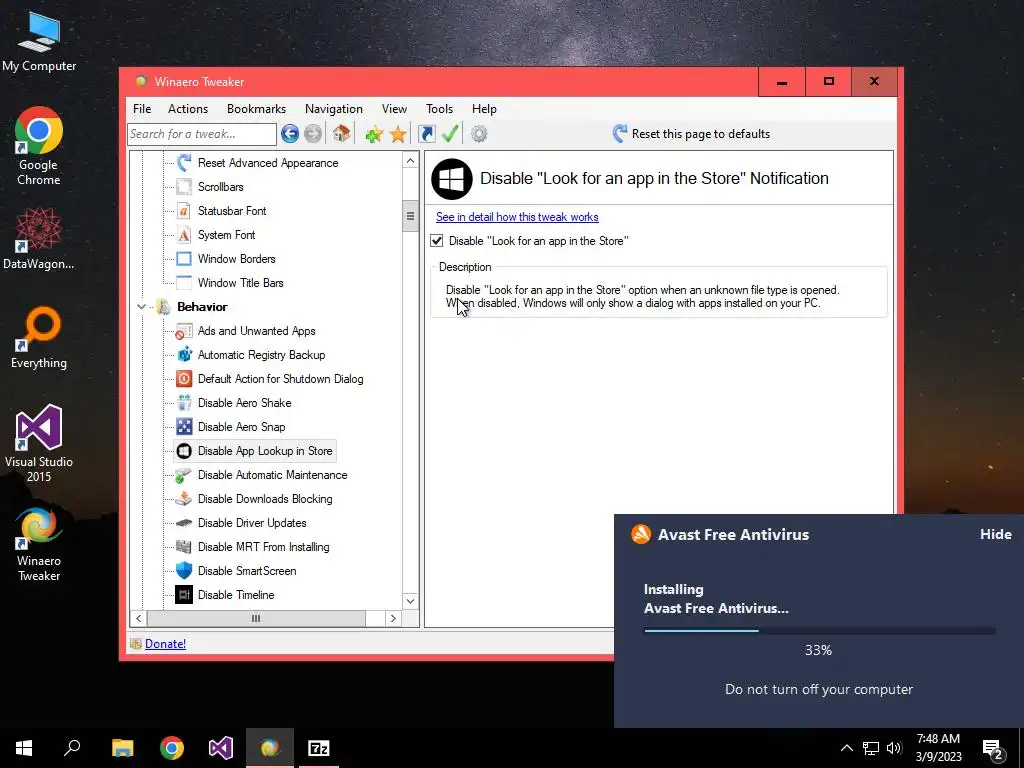The width and height of the screenshot is (1024, 768).
Task: Open 7-Zip from the taskbar
Action: [x=319, y=748]
